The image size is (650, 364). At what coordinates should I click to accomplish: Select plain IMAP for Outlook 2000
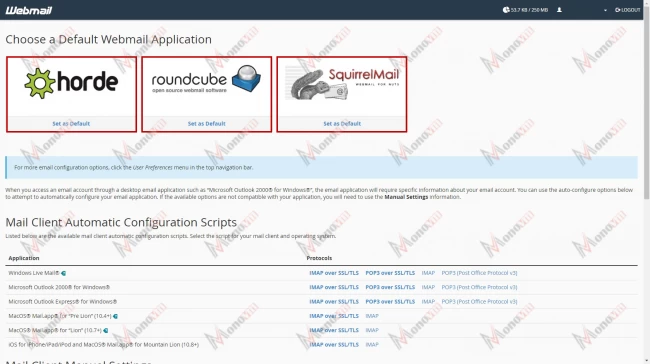[x=428, y=287]
